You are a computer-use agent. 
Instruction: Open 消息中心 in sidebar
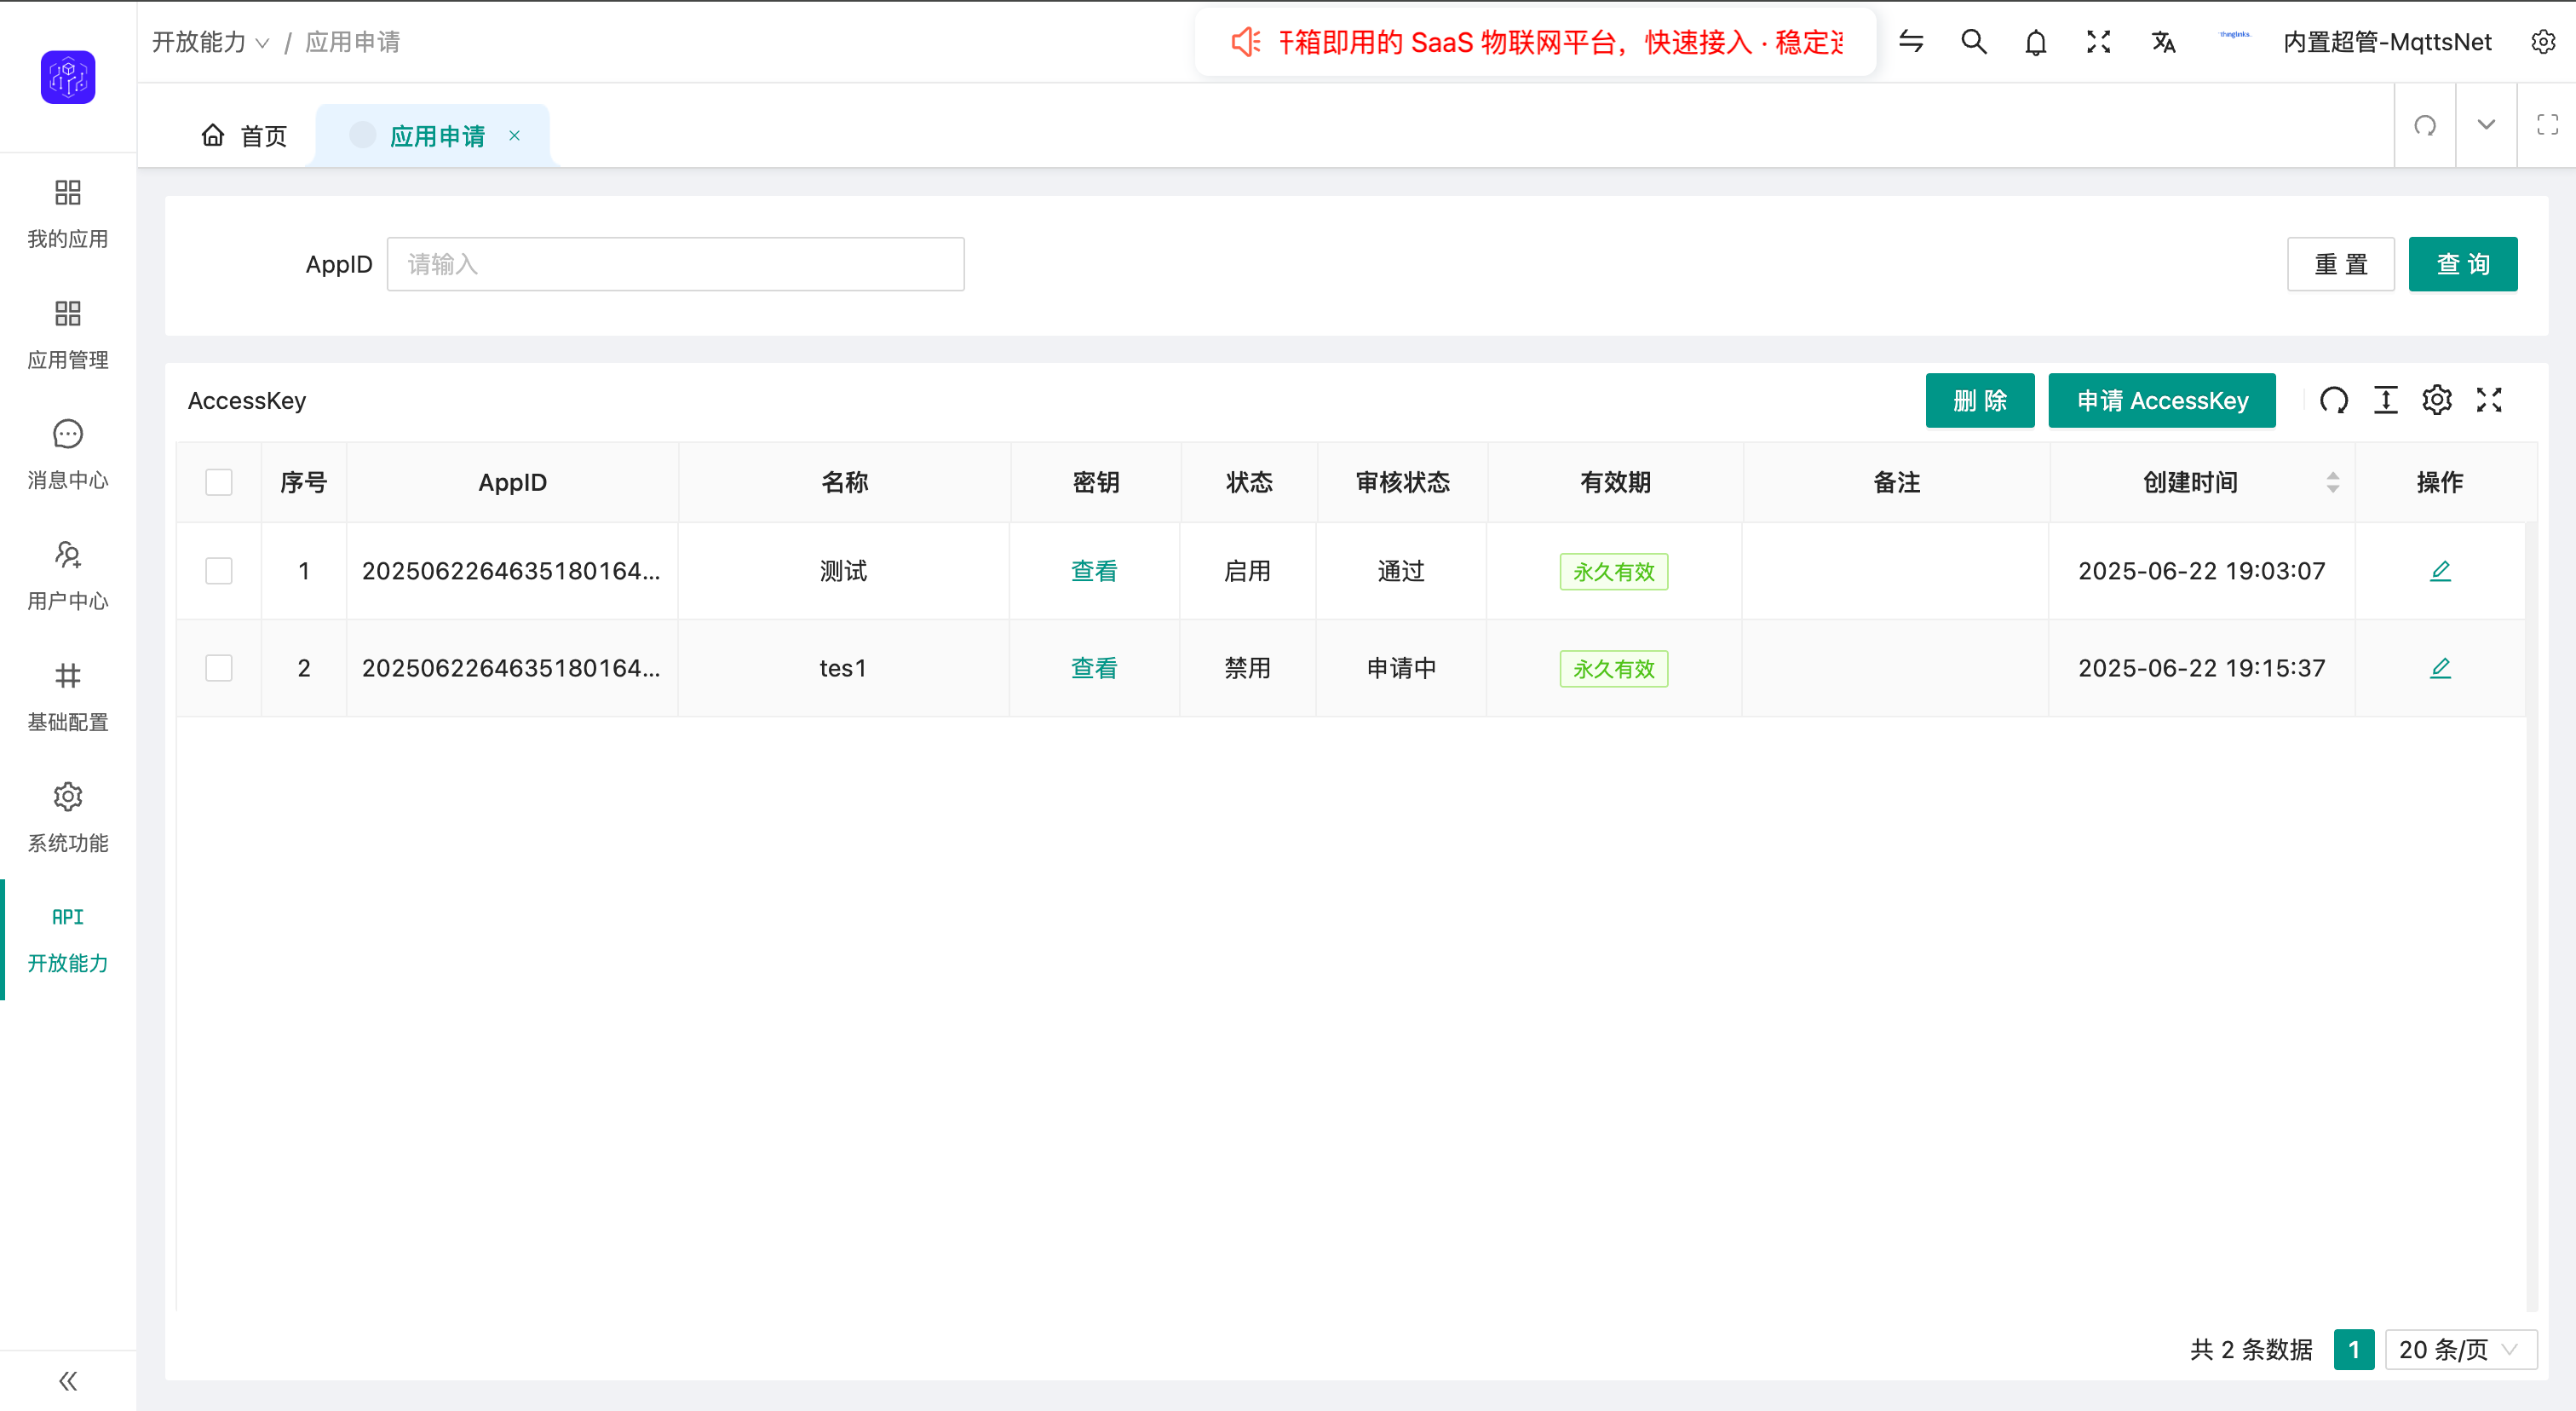click(68, 455)
